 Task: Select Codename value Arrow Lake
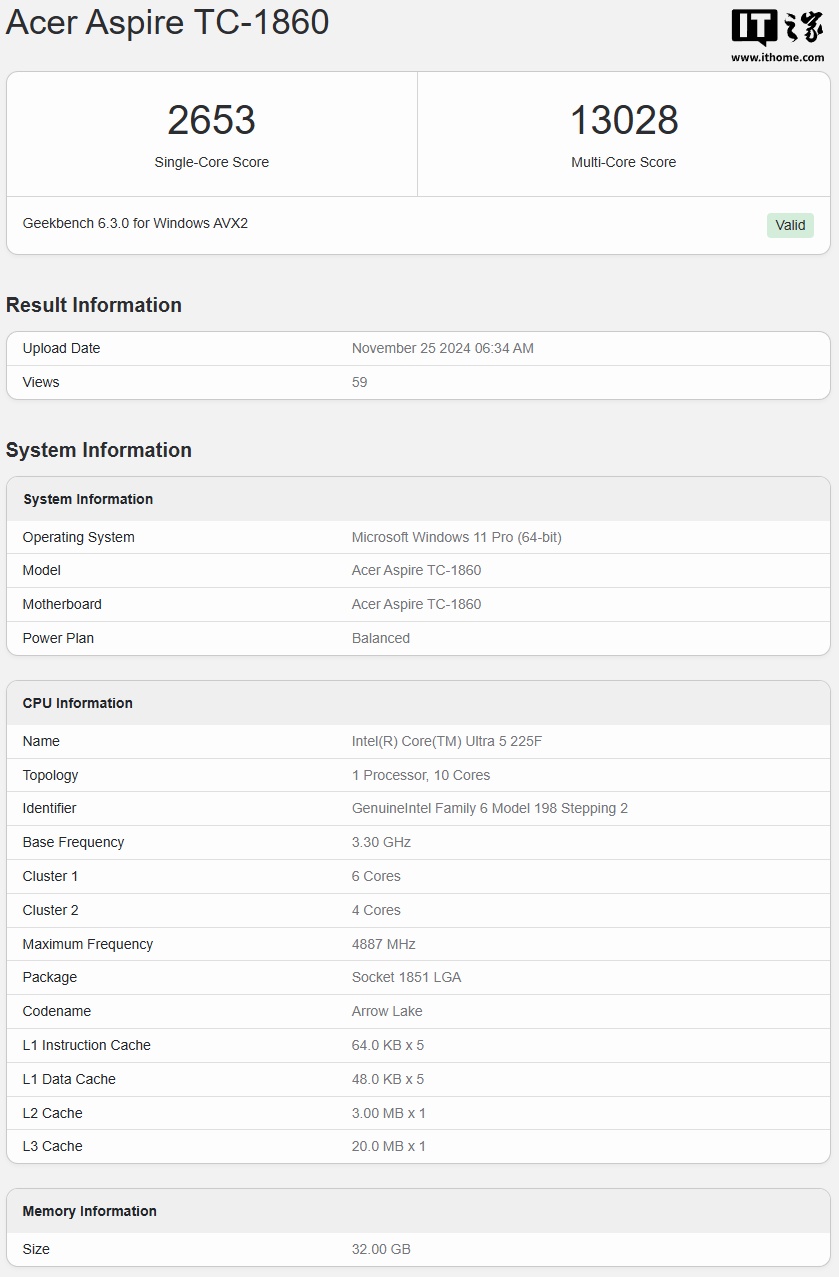point(387,1011)
